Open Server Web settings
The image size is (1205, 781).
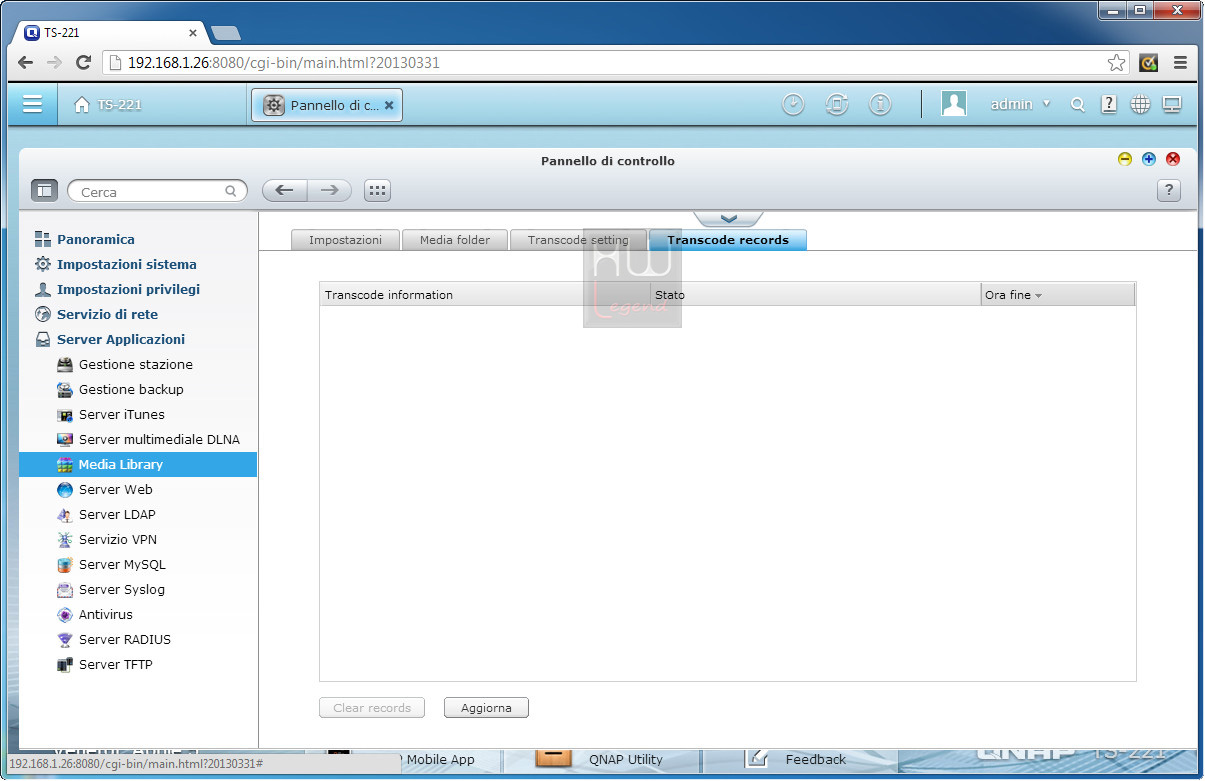pos(116,489)
